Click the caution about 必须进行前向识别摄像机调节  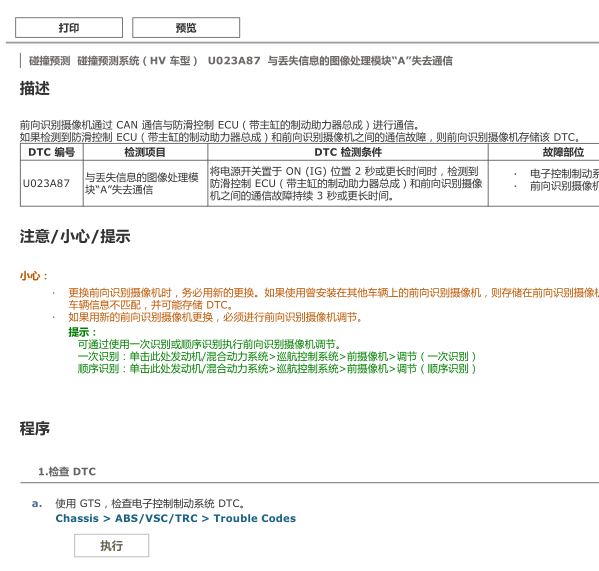(215, 317)
